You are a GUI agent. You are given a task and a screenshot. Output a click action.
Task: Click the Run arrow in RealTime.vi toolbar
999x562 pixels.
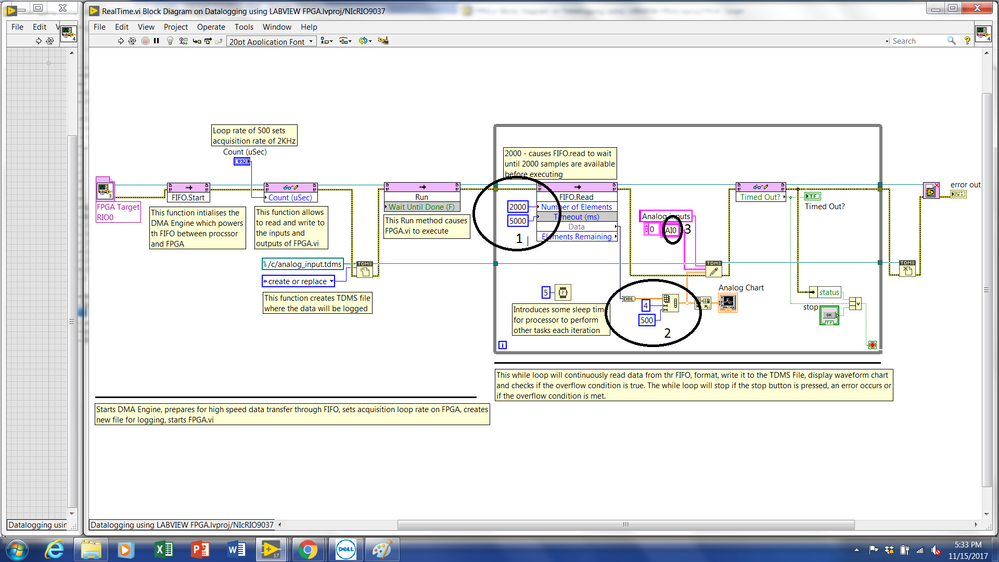click(x=120, y=41)
